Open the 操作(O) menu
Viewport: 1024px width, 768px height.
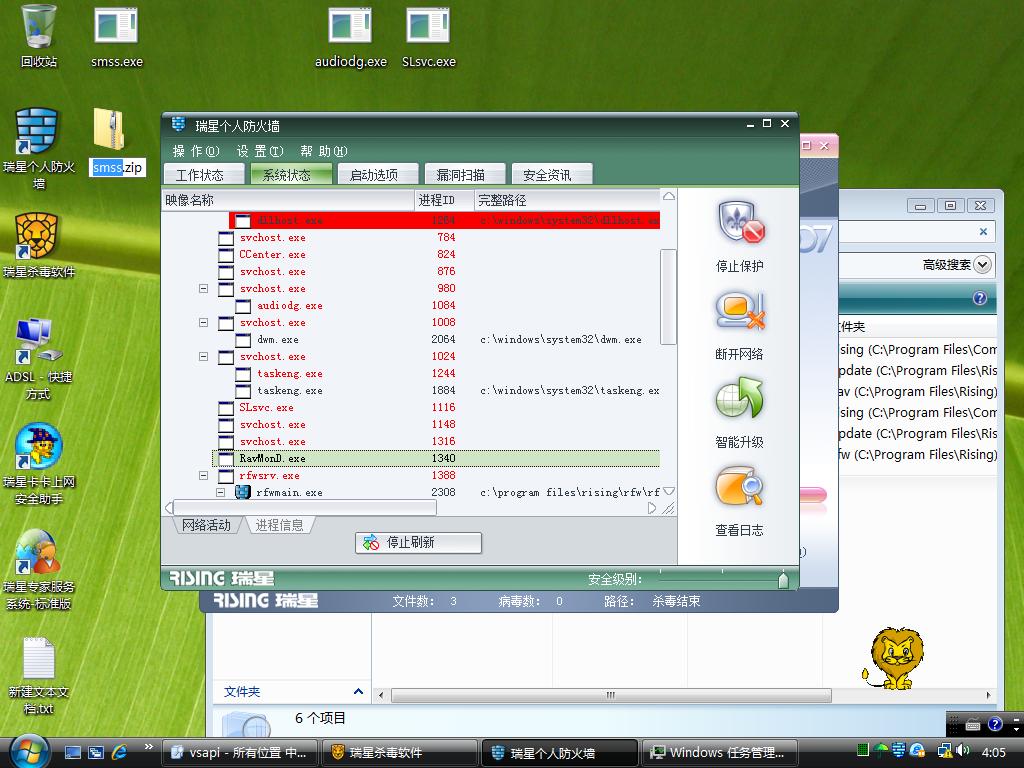[196, 152]
